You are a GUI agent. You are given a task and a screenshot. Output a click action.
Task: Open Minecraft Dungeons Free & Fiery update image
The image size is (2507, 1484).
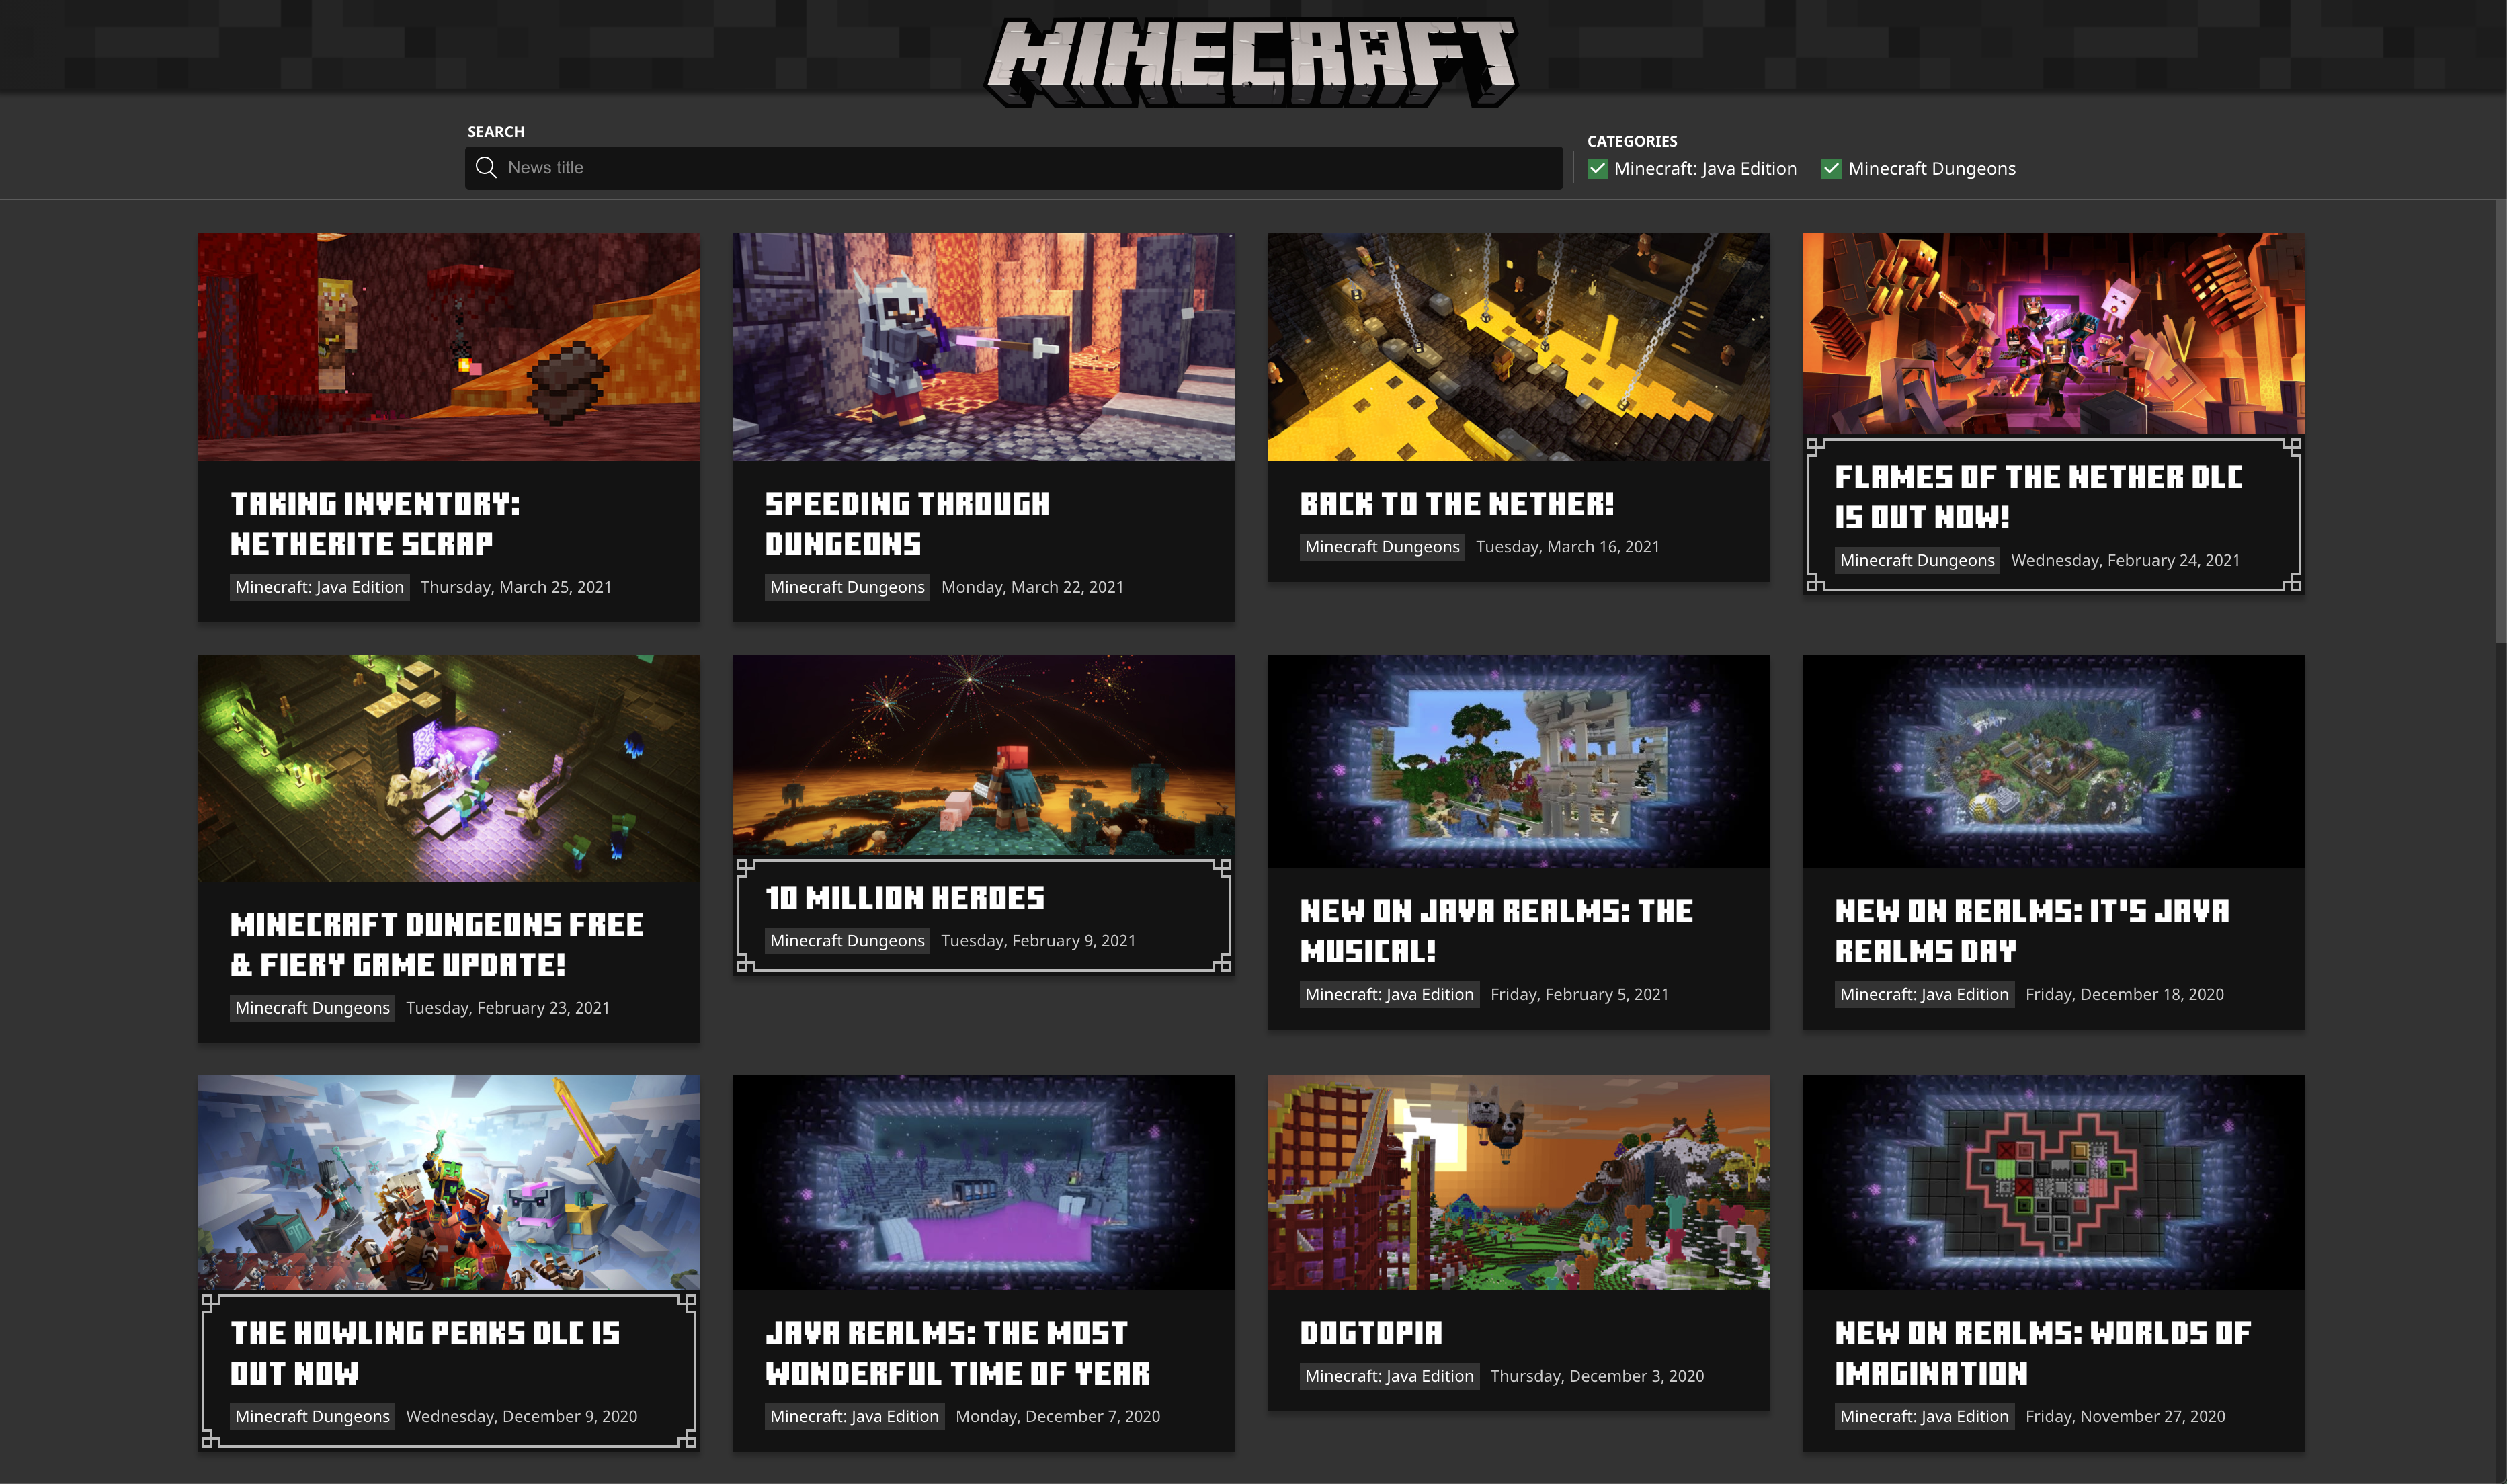click(448, 768)
